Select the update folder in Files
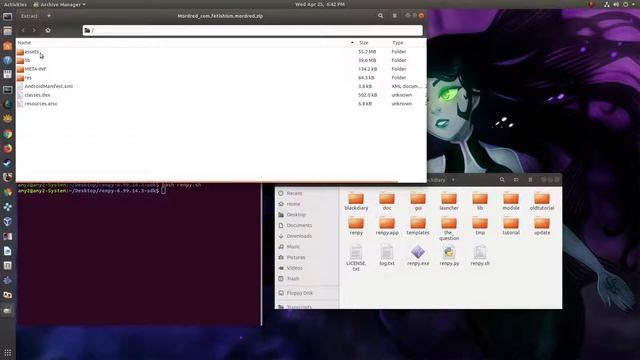This screenshot has width=640, height=360. click(542, 226)
